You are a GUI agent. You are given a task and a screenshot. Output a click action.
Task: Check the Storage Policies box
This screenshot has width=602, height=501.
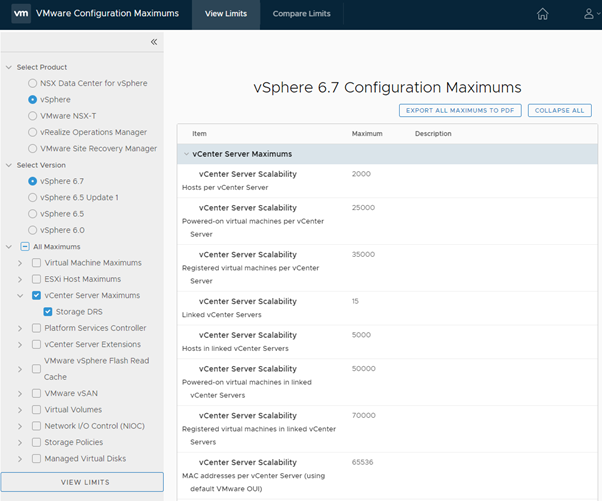coord(36,442)
